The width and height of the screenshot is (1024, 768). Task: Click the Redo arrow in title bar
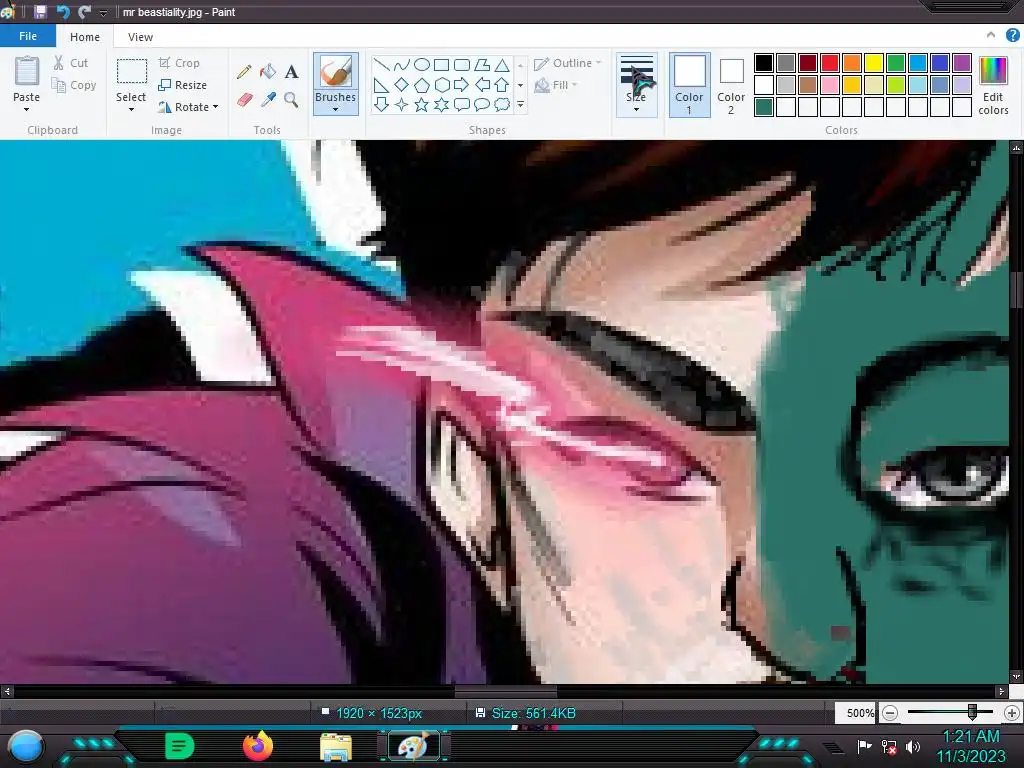coord(84,12)
